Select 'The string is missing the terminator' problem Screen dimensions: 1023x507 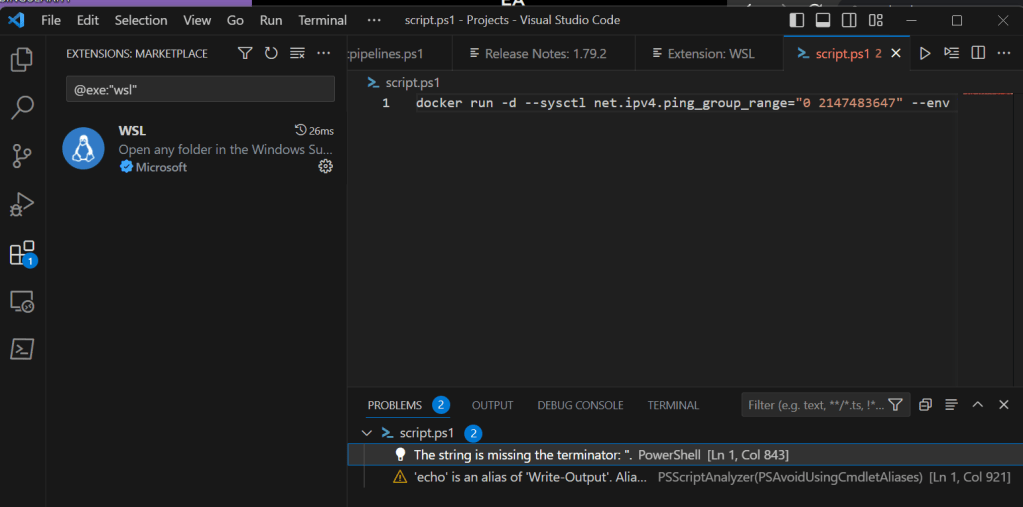click(685, 455)
